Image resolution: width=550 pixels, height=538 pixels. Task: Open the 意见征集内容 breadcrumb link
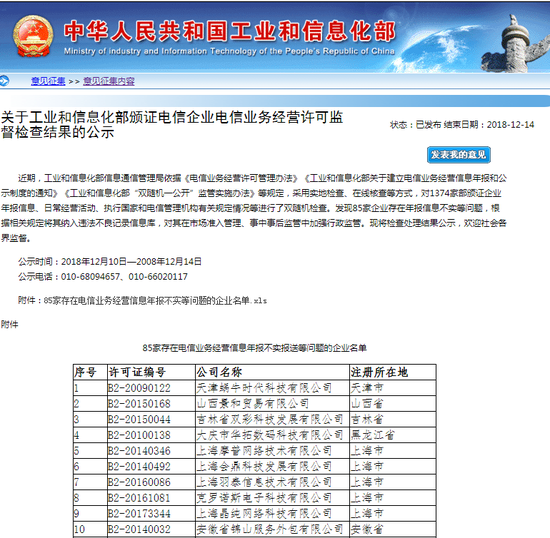109,81
